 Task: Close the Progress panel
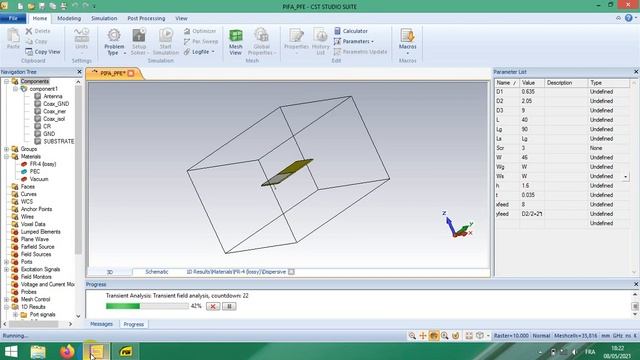(x=636, y=284)
